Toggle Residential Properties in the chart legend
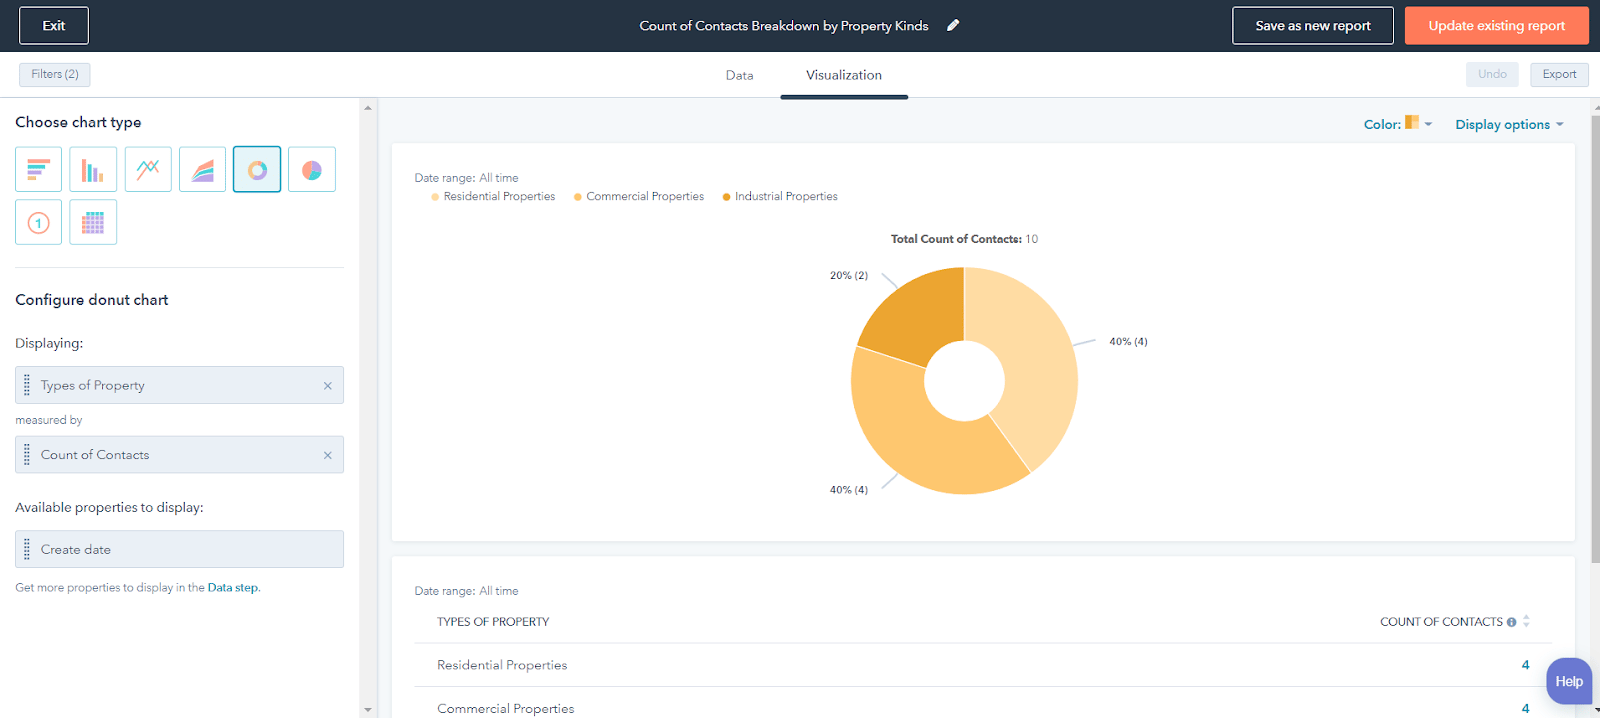 point(498,197)
